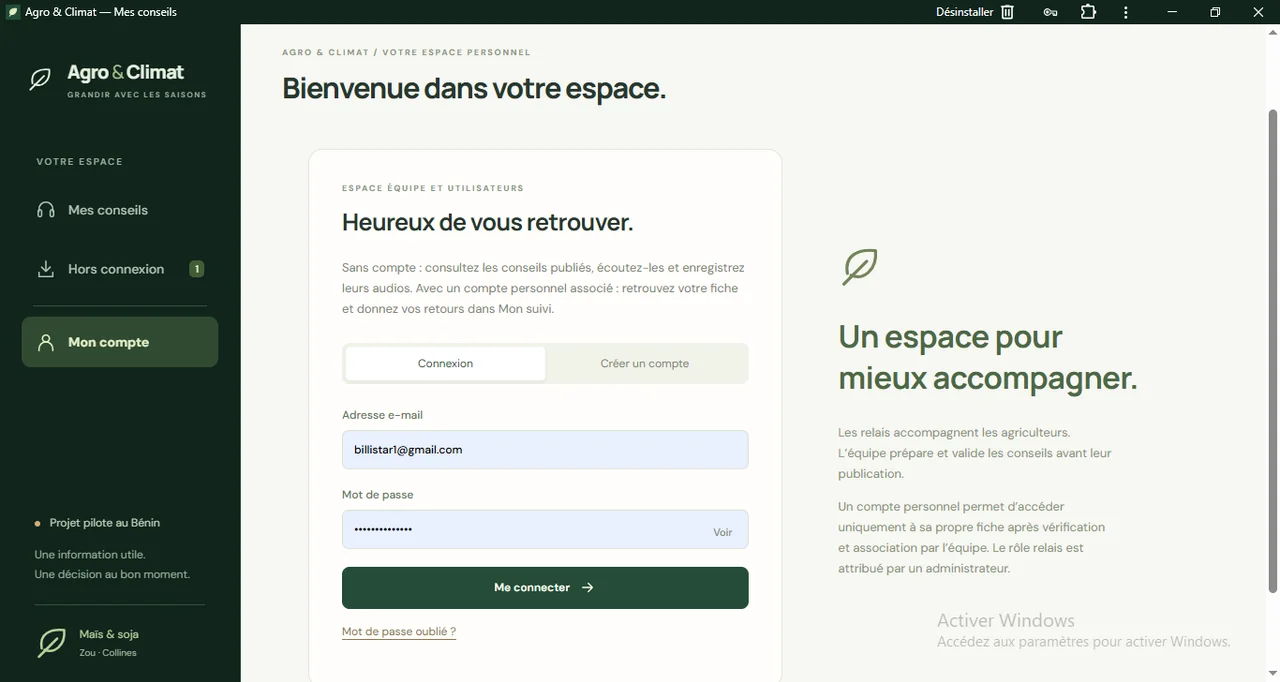This screenshot has height=682, width=1280.
Task: Switch to the Créer un compte tab
Action: (645, 364)
